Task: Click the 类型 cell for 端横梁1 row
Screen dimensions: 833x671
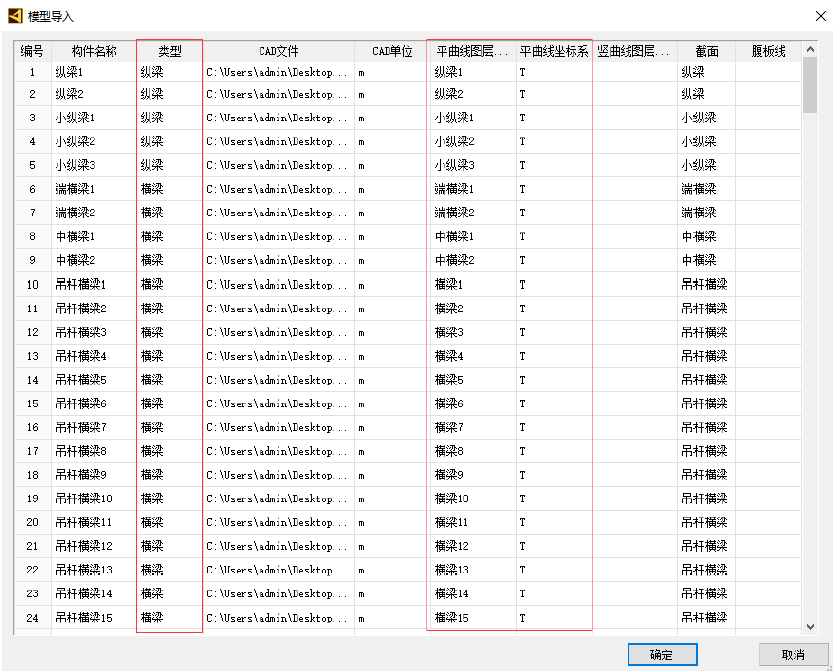Action: [169, 189]
